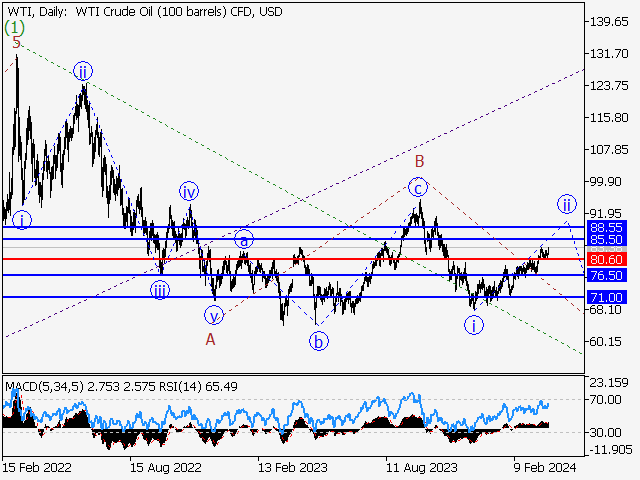Click the 76.50 blue price level tag
The height and width of the screenshot is (480, 640).
coord(607,275)
